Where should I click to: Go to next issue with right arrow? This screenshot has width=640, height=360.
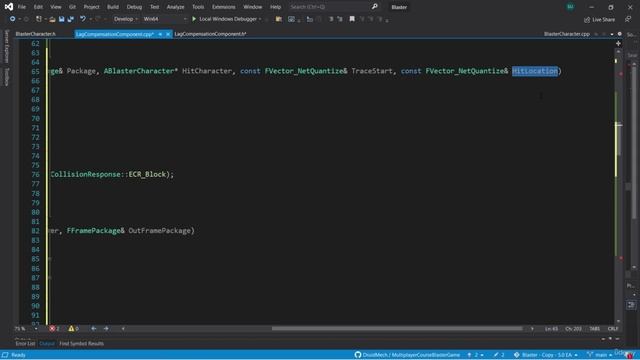(x=106, y=328)
